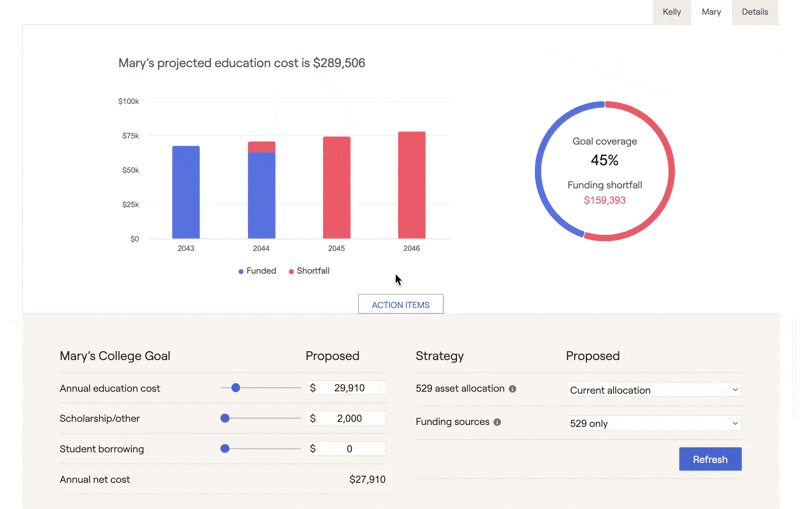Click the ACTION ITEMS button
The height and width of the screenshot is (509, 800).
tap(400, 305)
